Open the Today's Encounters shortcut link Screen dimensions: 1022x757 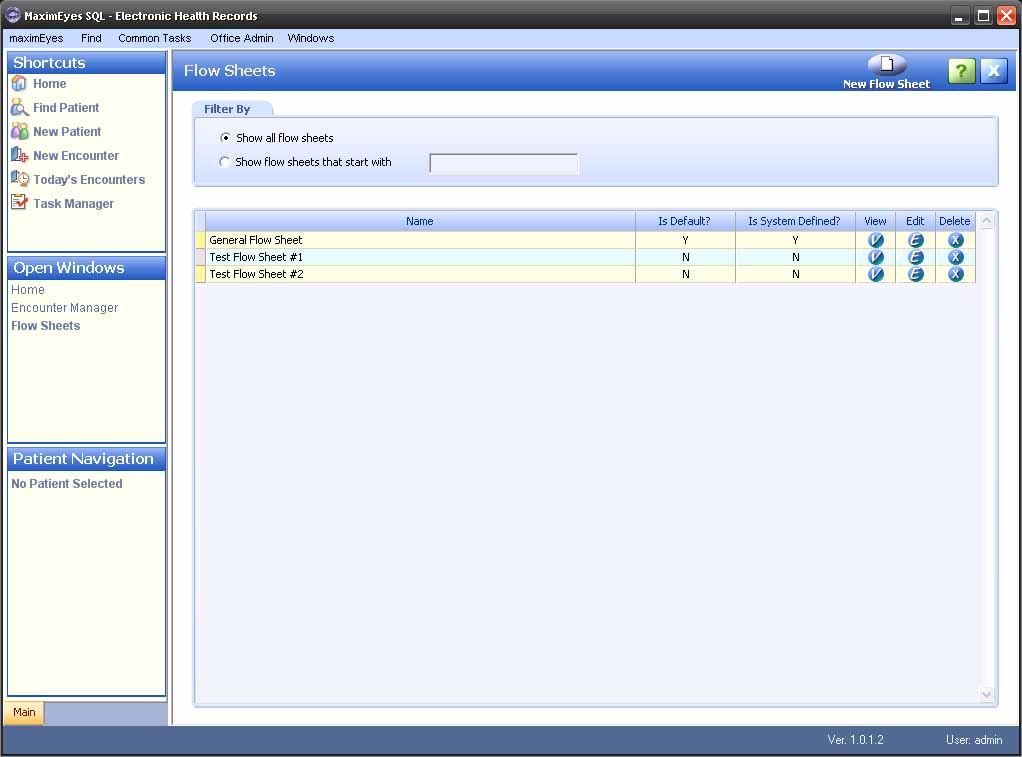point(89,179)
